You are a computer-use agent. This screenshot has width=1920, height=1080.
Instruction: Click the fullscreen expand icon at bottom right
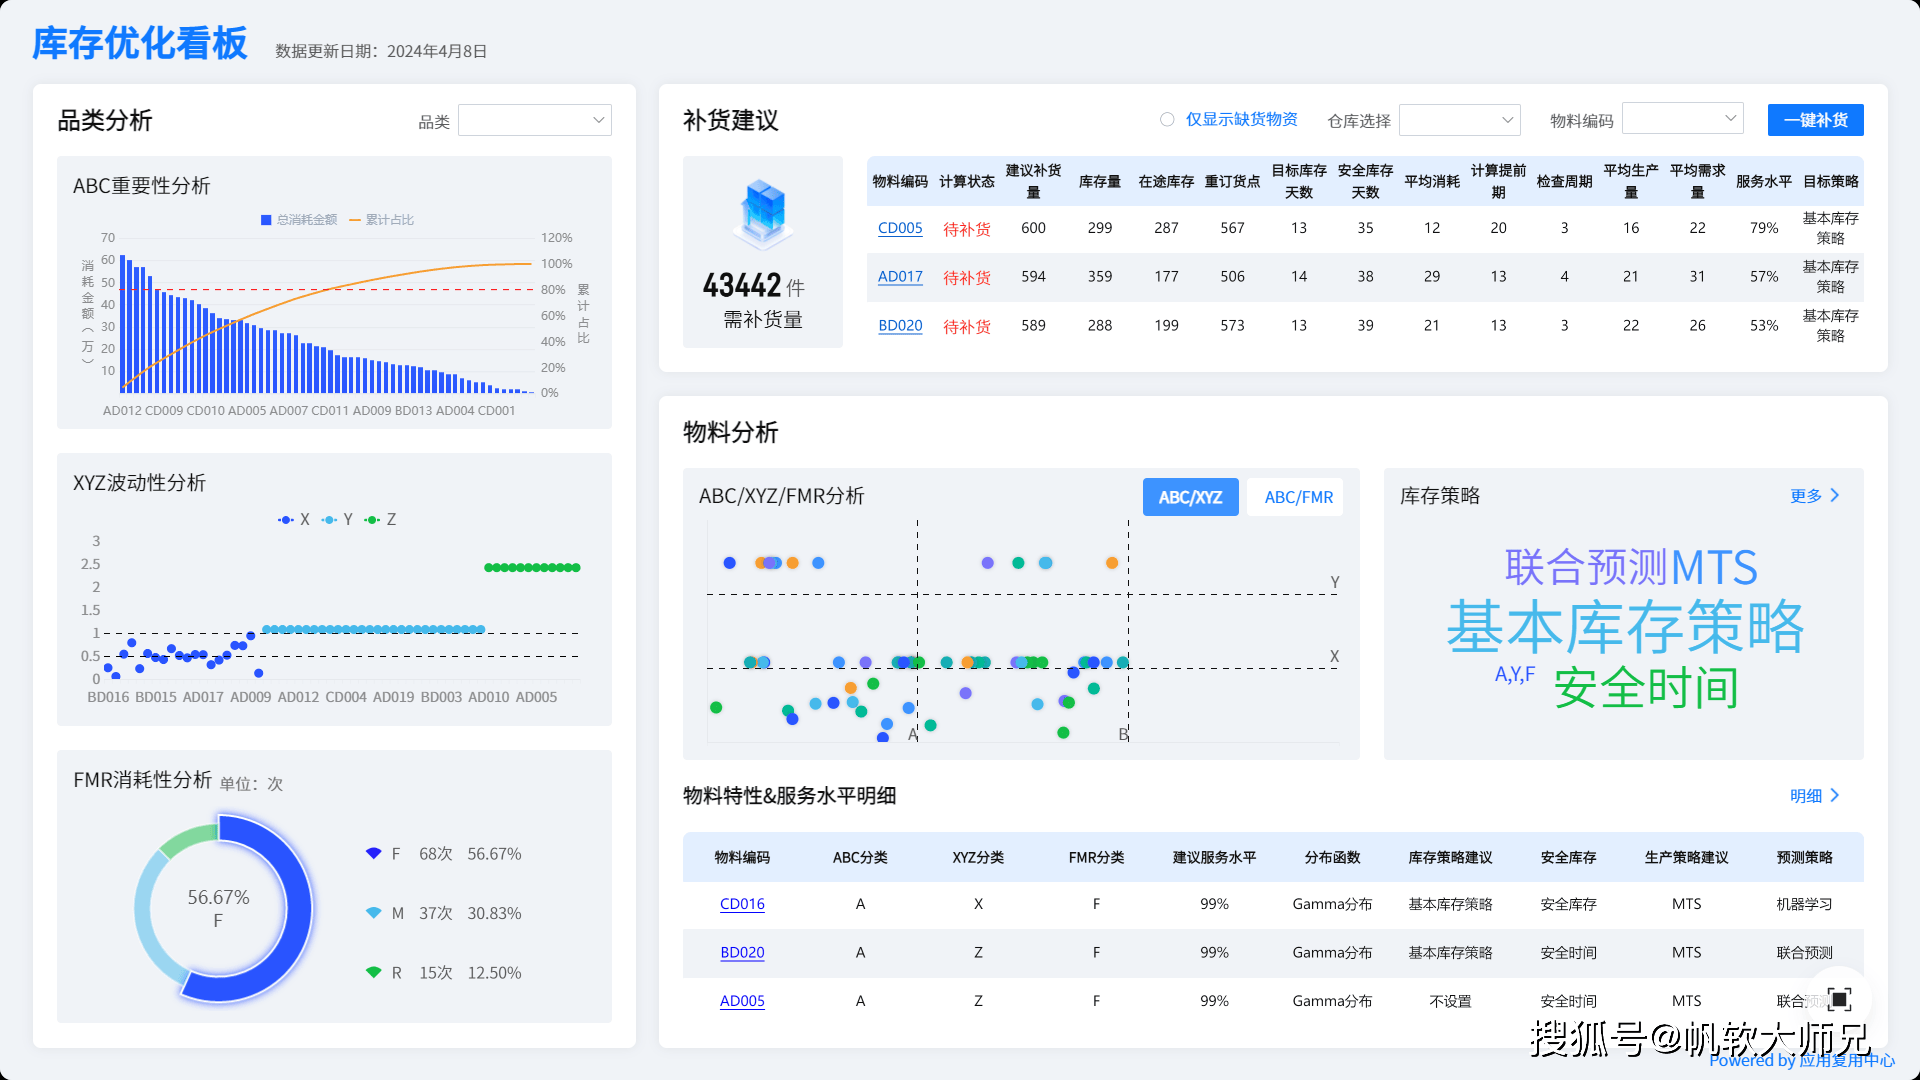coord(1841,998)
